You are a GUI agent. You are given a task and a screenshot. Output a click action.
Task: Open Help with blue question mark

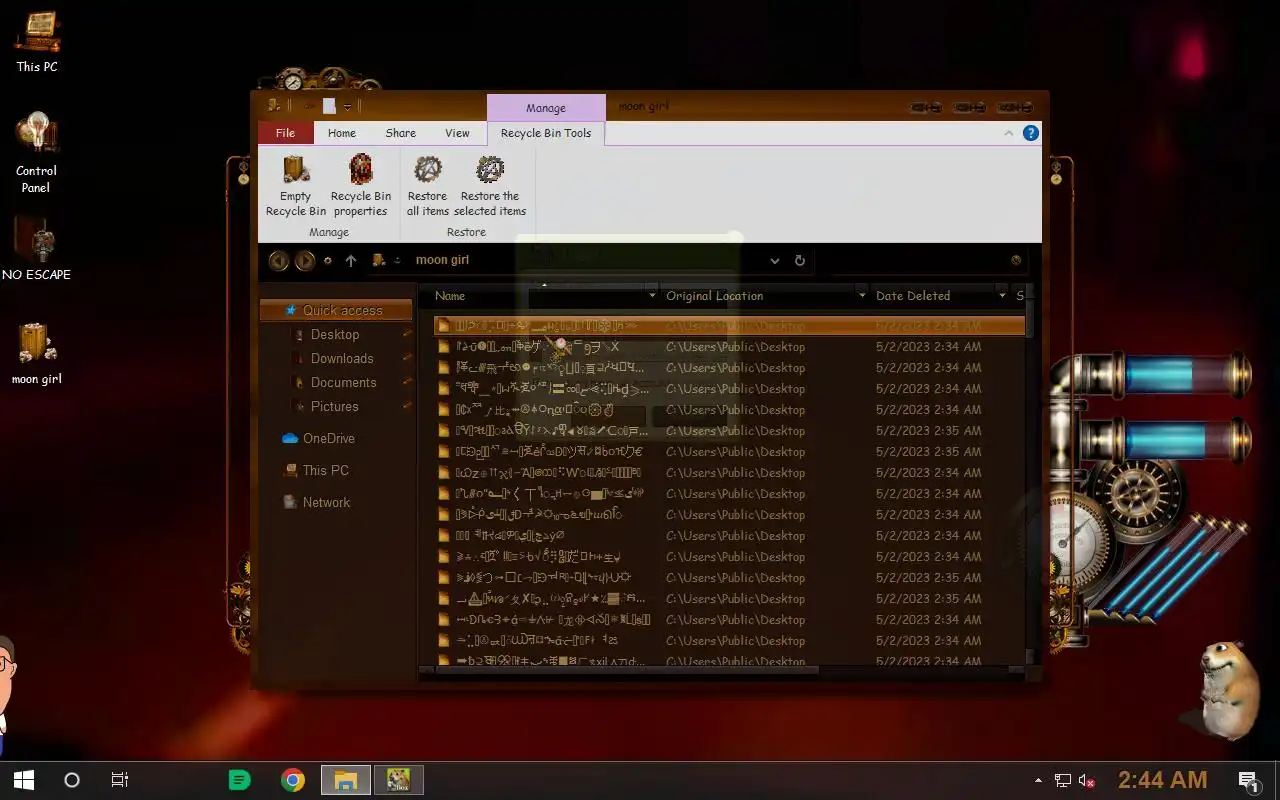pos(1031,133)
